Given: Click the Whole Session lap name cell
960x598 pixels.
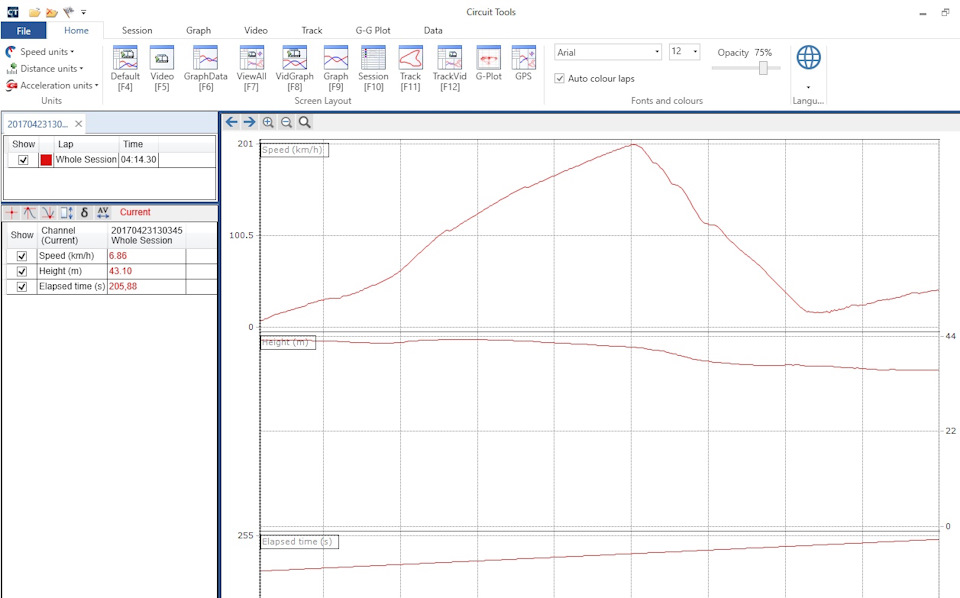Looking at the screenshot, I should coord(86,160).
